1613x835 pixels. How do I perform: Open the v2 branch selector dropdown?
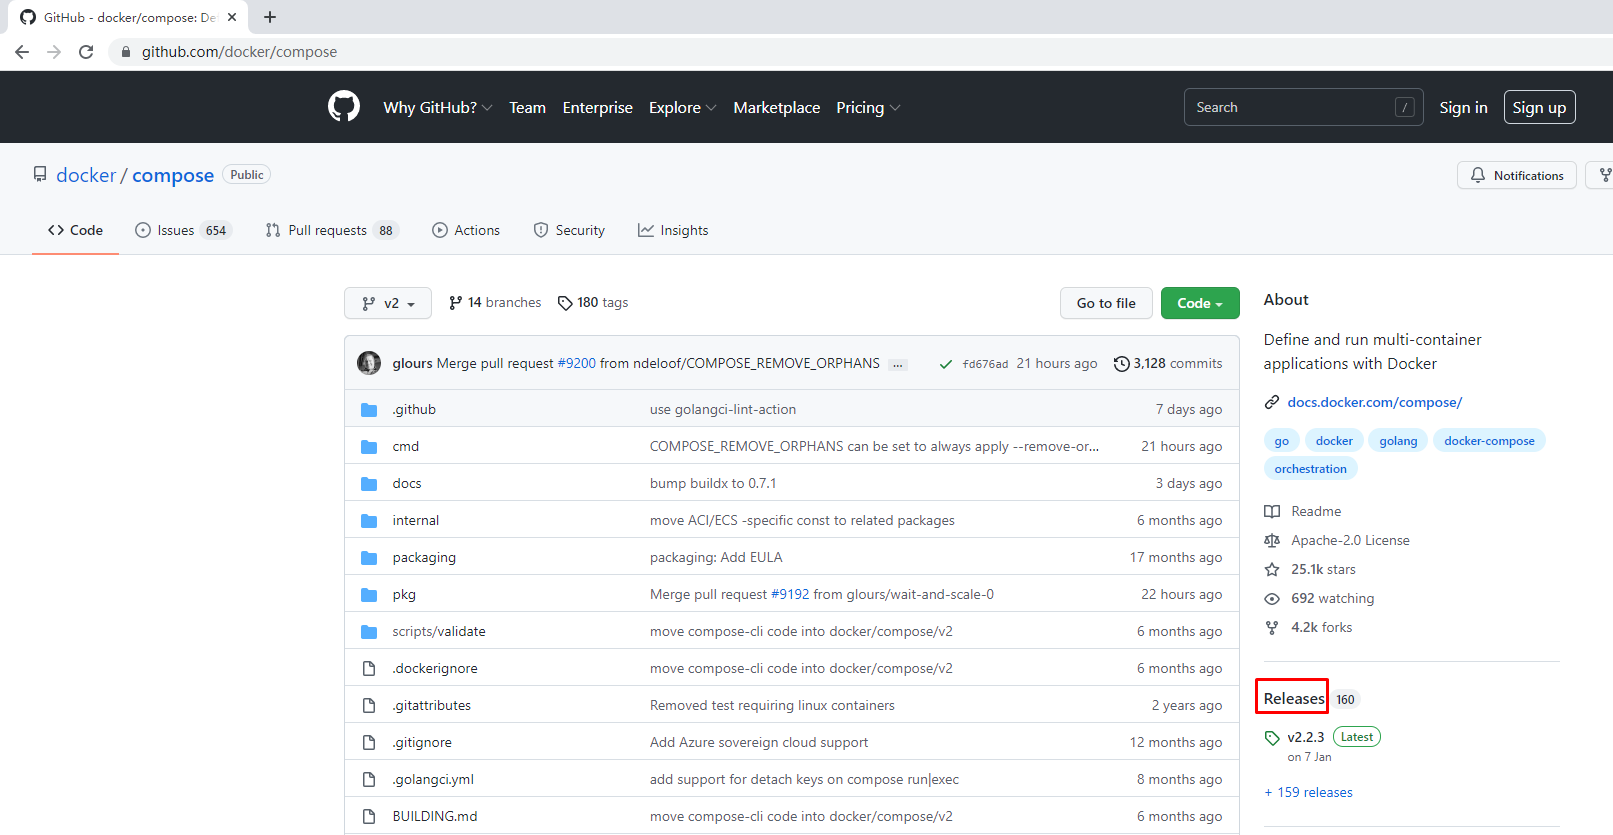(388, 303)
